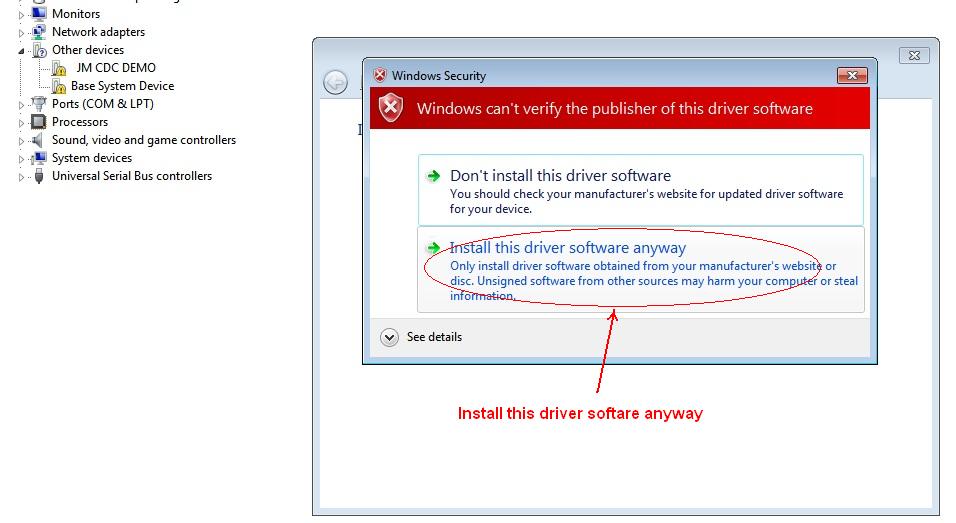956x523 pixels.
Task: Close the Windows Security dialog
Action: 852,76
